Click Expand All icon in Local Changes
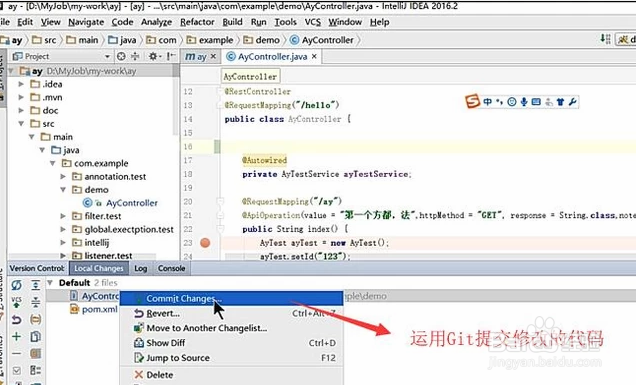 point(36,285)
